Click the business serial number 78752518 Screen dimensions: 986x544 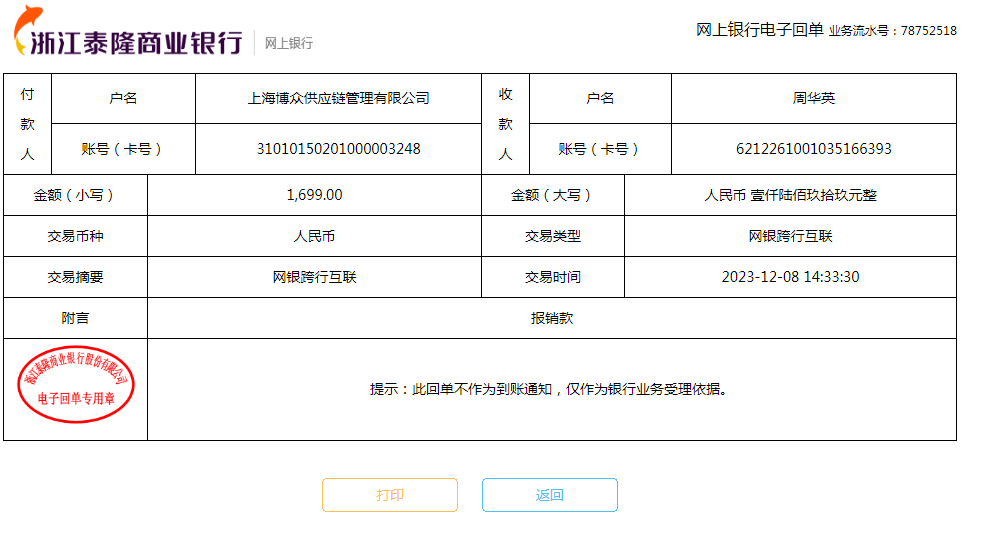pyautogui.click(x=928, y=31)
